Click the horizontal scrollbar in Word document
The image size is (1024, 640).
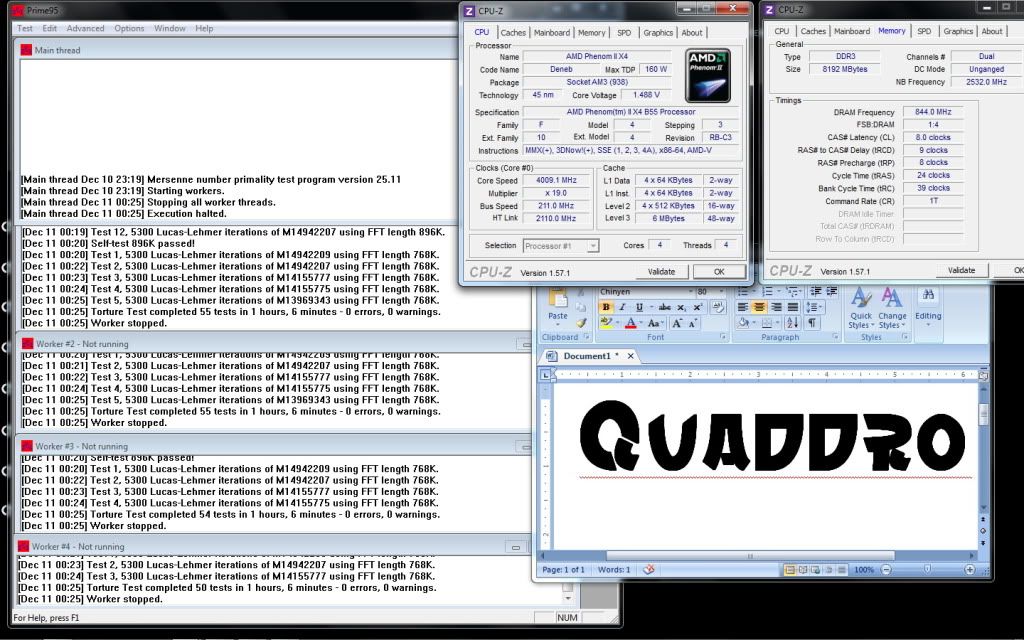point(750,556)
